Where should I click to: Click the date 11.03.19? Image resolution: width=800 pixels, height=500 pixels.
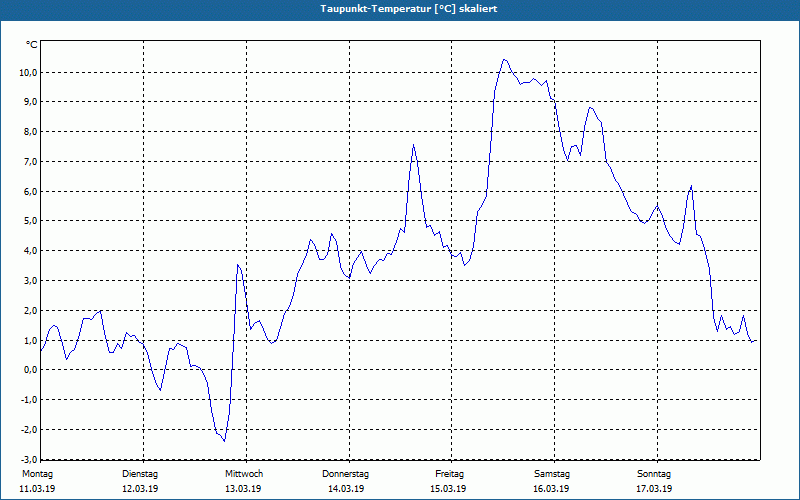point(37,489)
